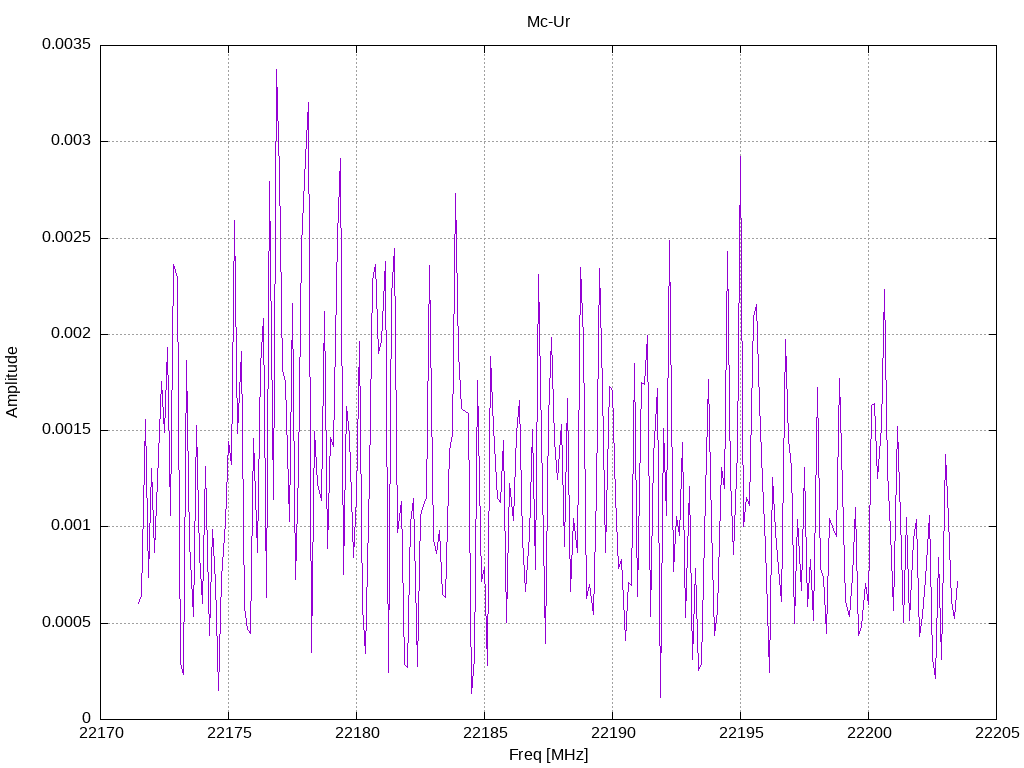Click the x-axis tick value 22170

101,733
